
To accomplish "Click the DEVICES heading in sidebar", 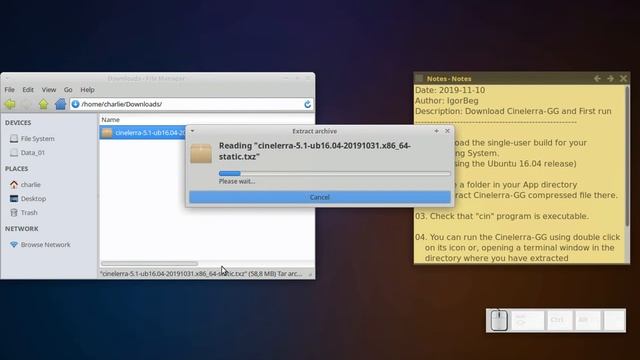I will click(x=18, y=122).
